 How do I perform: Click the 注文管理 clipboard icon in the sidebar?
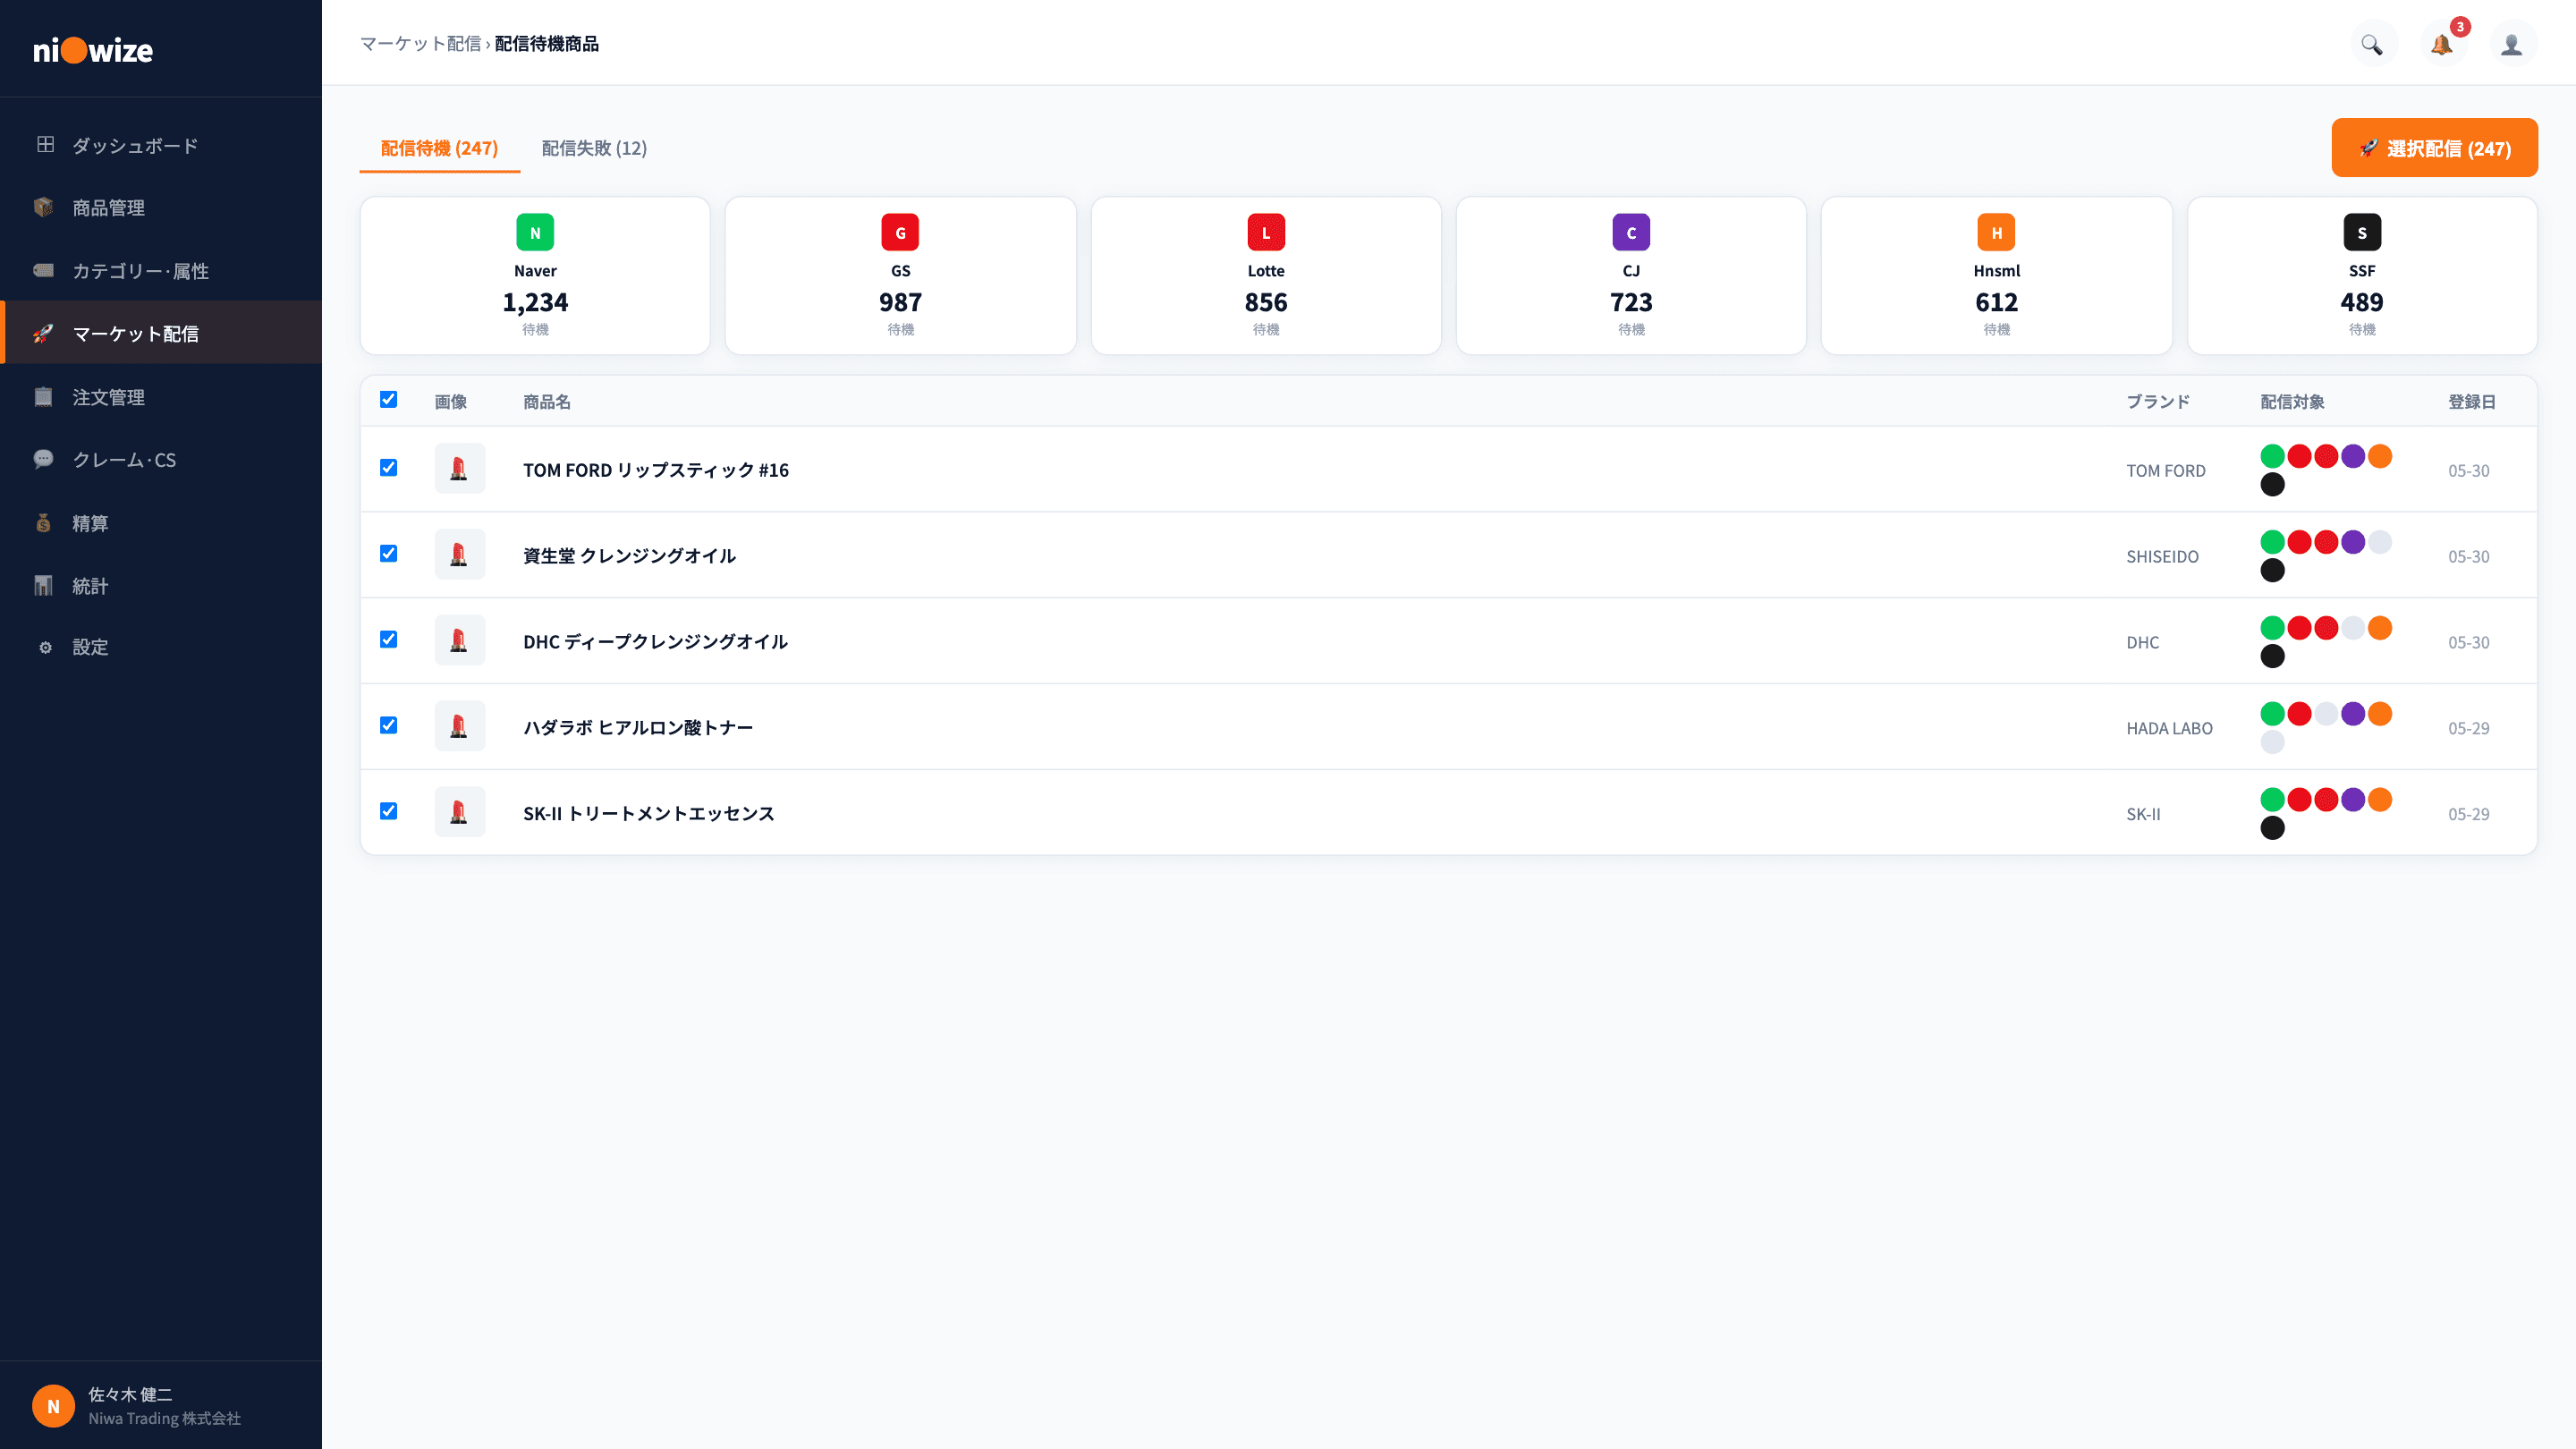pos(44,397)
